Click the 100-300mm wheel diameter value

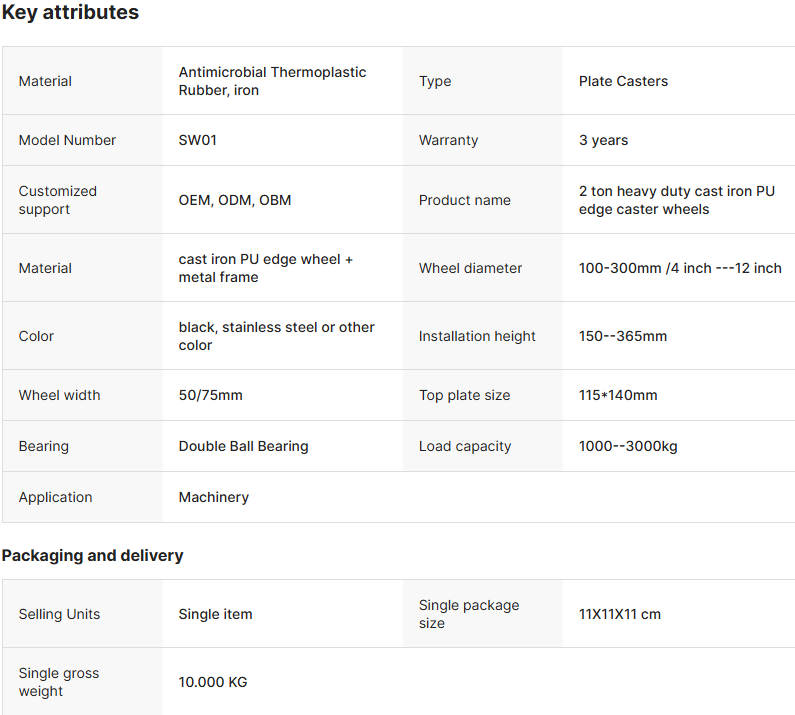pos(680,268)
